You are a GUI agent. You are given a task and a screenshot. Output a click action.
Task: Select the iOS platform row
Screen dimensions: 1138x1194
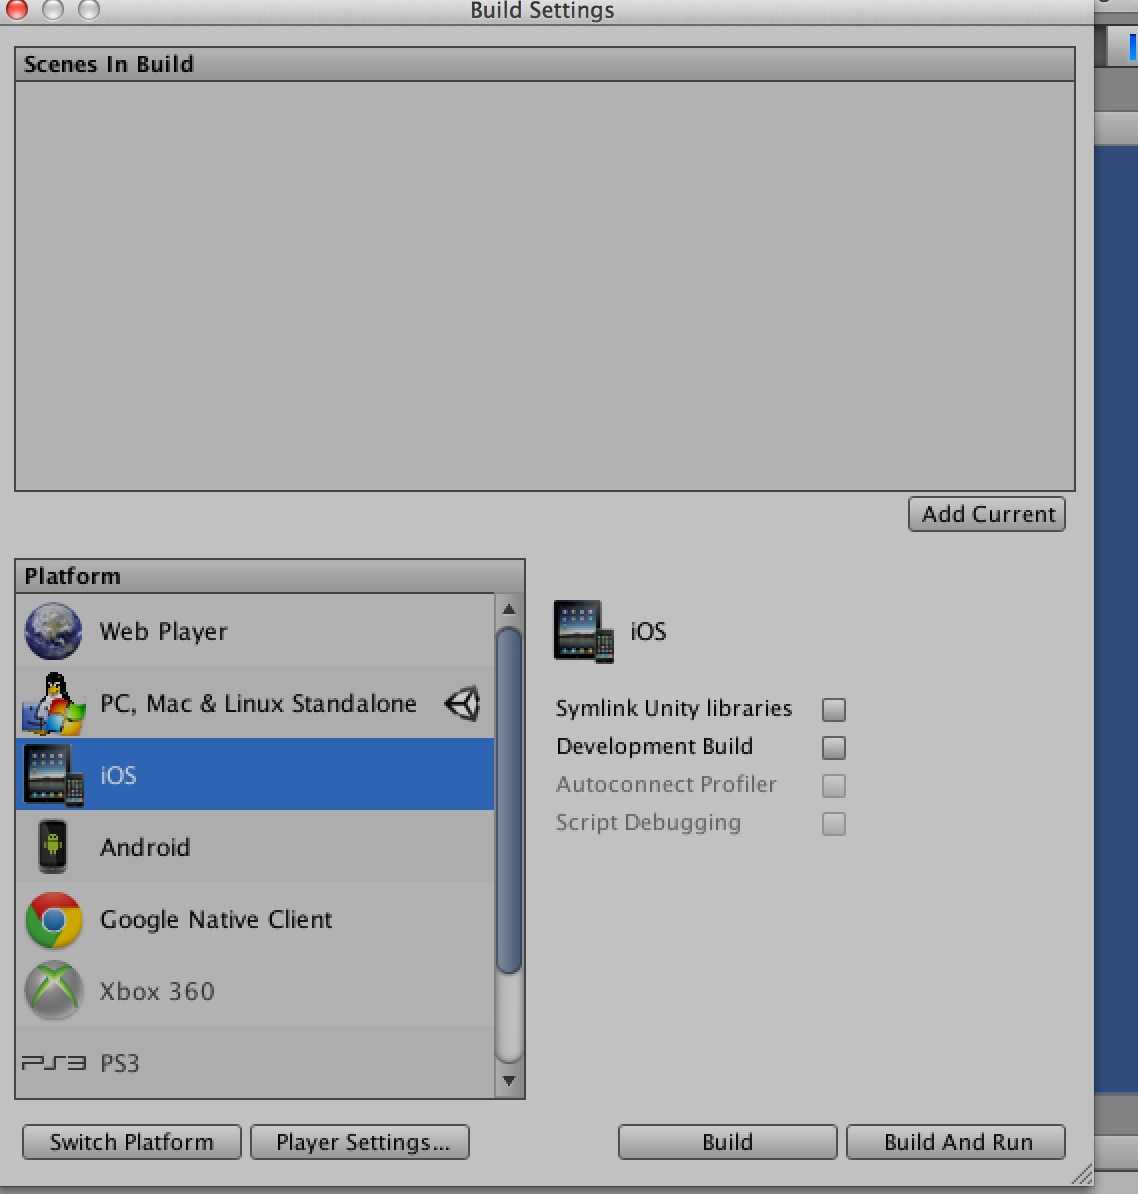pyautogui.click(x=255, y=774)
